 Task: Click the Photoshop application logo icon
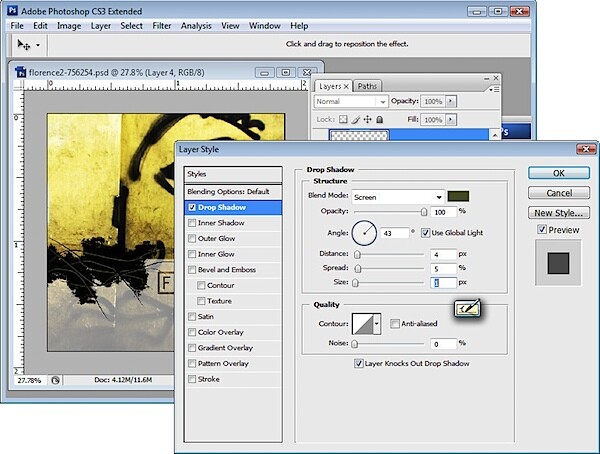click(13, 11)
